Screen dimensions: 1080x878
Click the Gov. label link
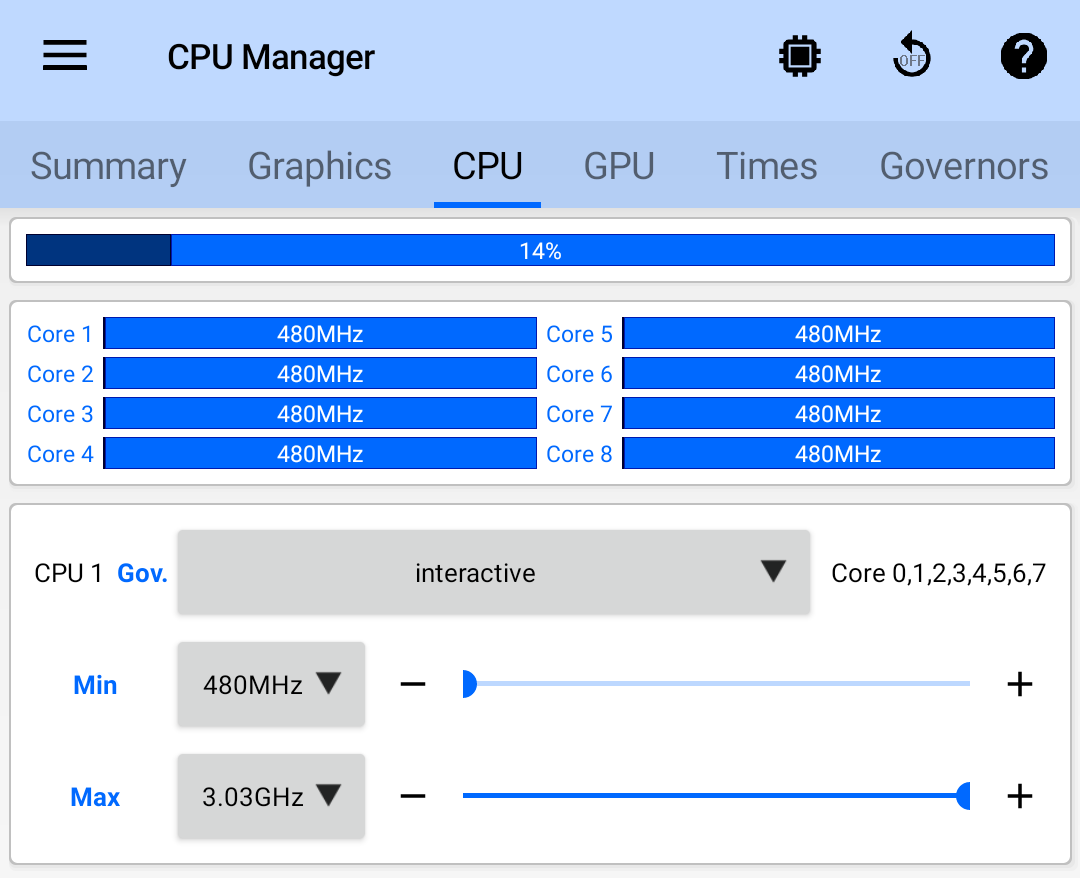(x=142, y=574)
